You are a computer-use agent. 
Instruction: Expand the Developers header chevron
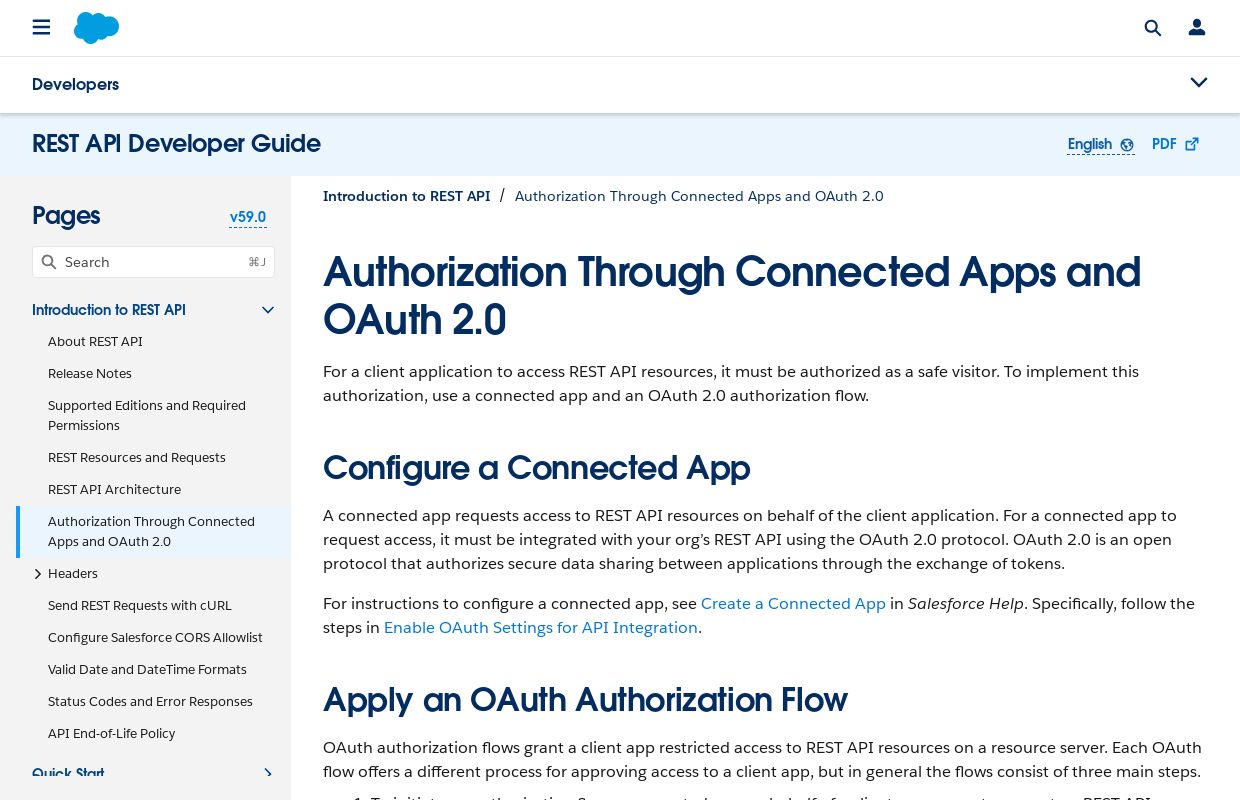(1199, 82)
